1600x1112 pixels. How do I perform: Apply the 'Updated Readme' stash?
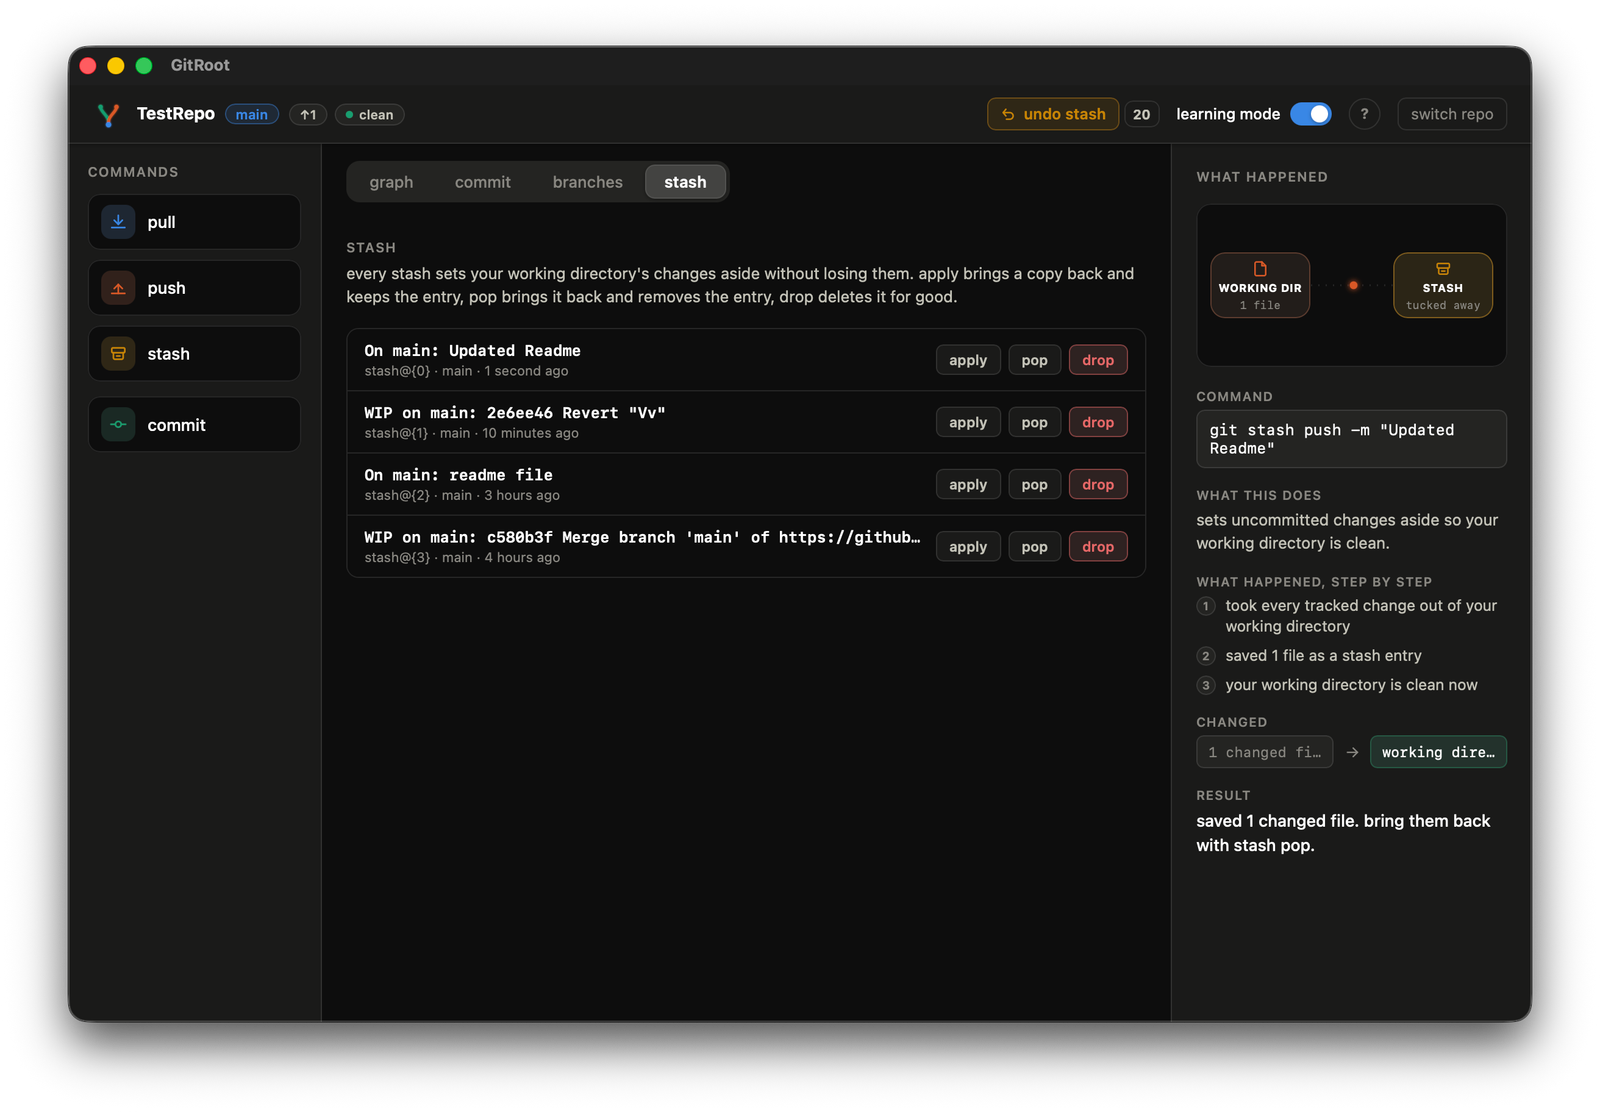[x=968, y=360]
